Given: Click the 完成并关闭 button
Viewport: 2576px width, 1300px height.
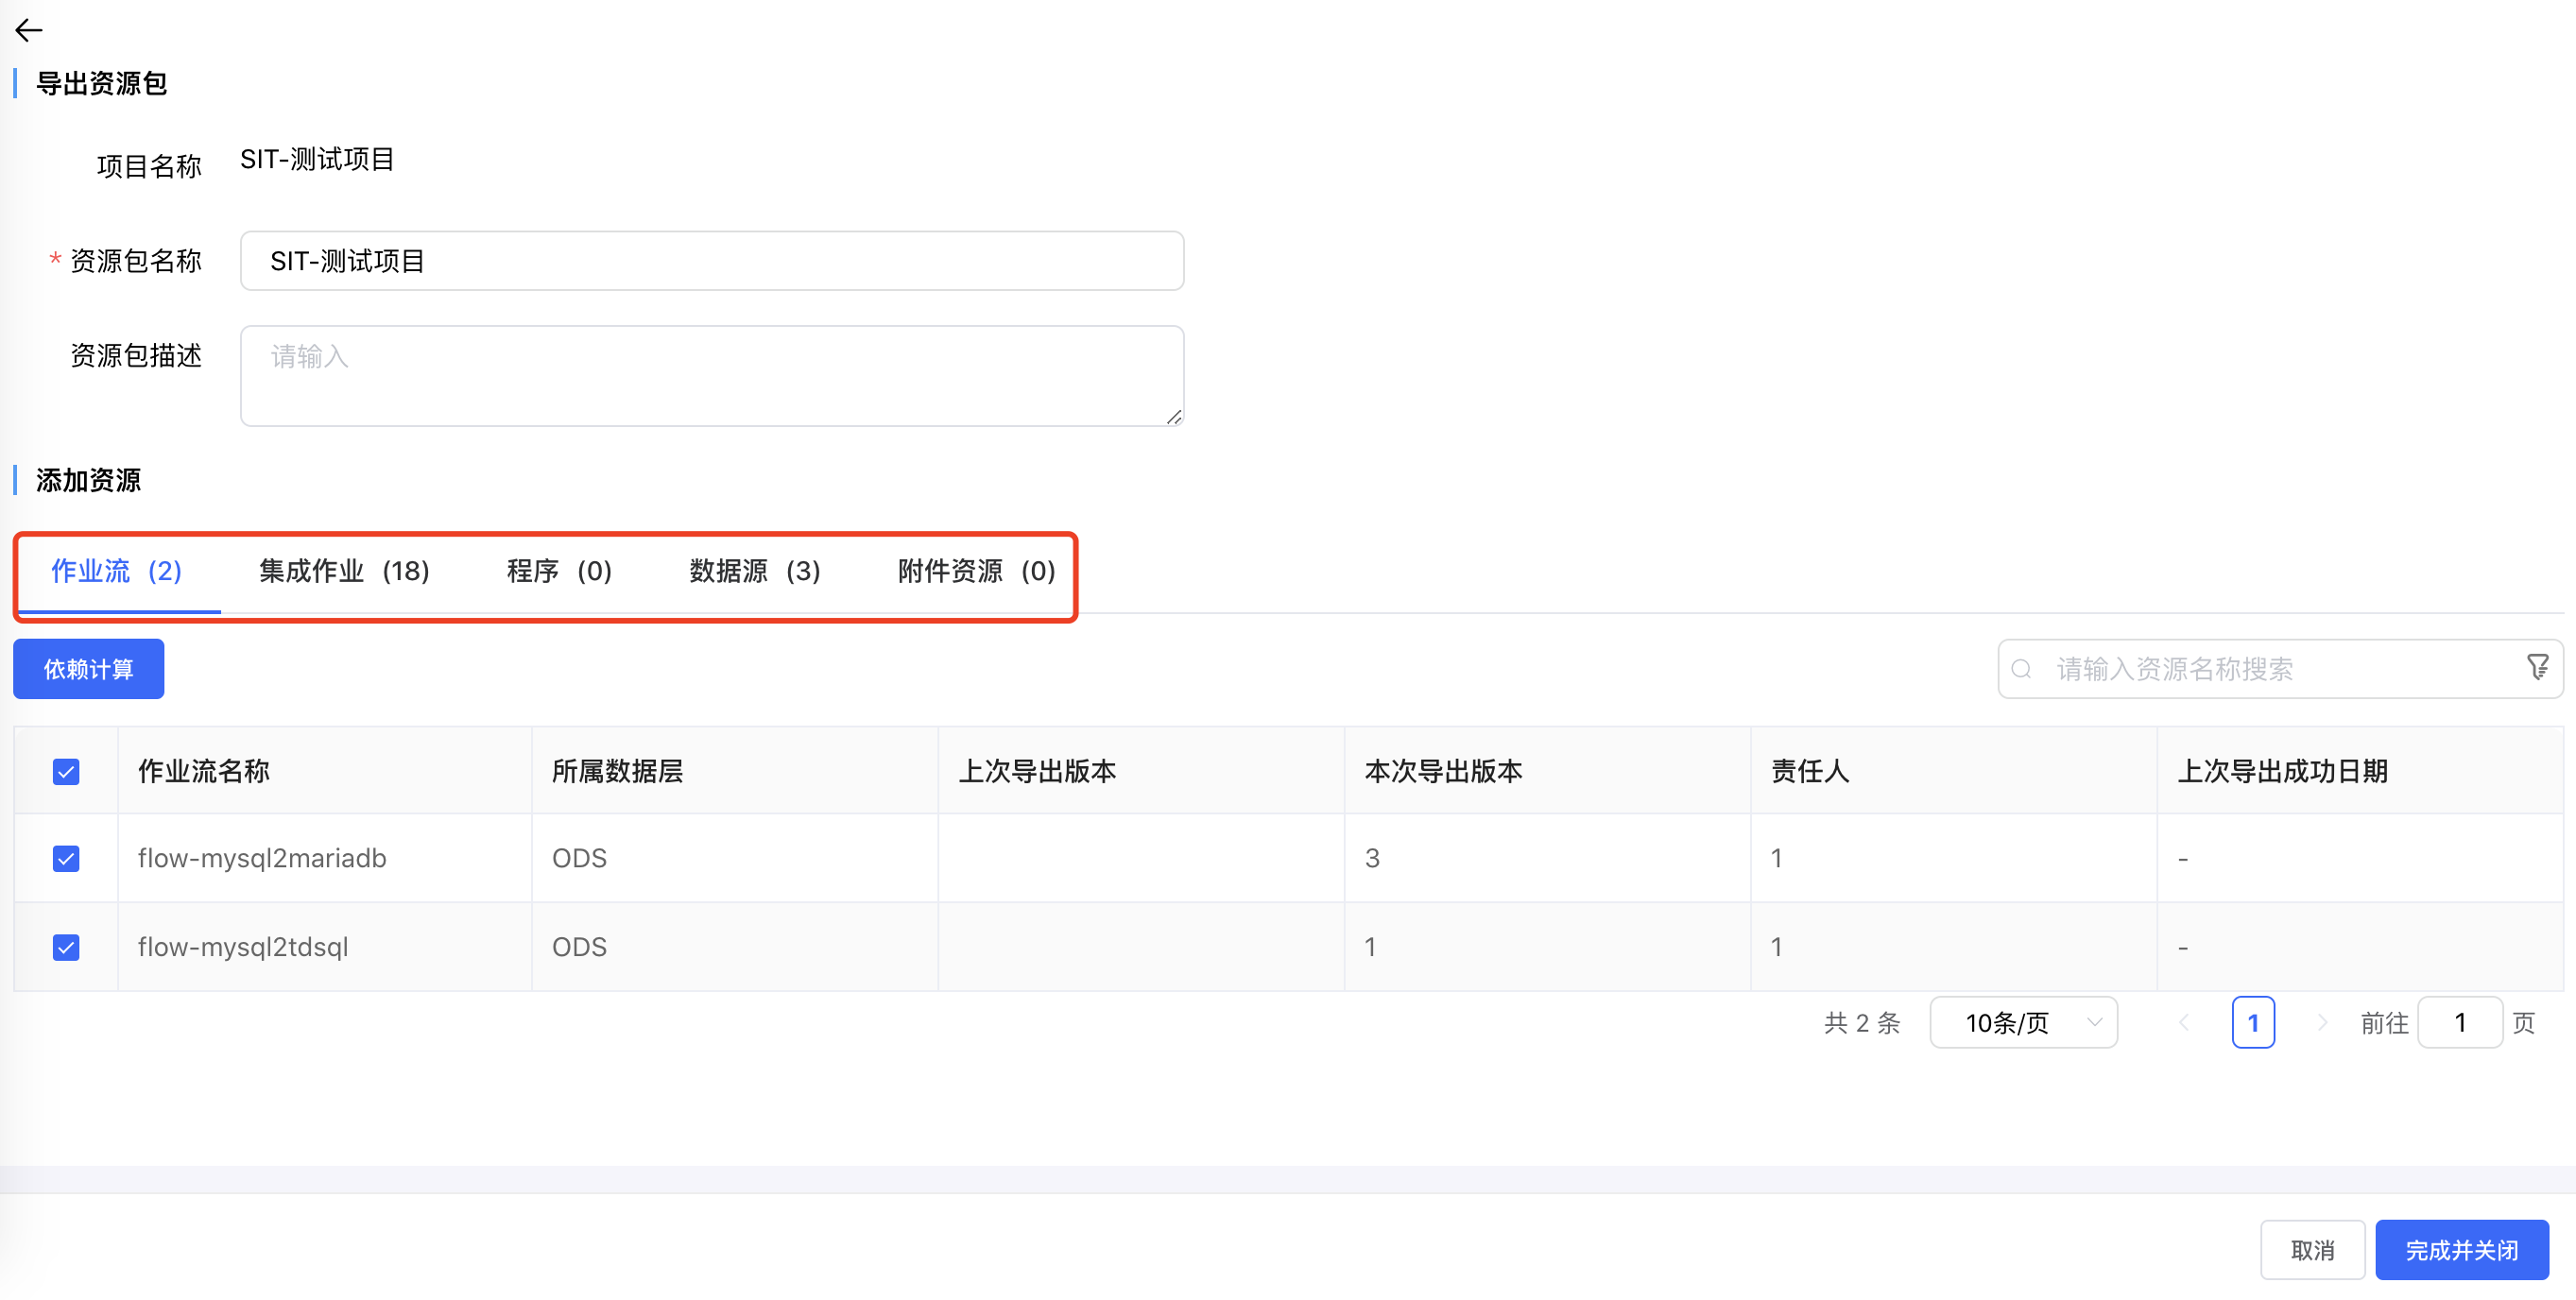Looking at the screenshot, I should click(2461, 1250).
